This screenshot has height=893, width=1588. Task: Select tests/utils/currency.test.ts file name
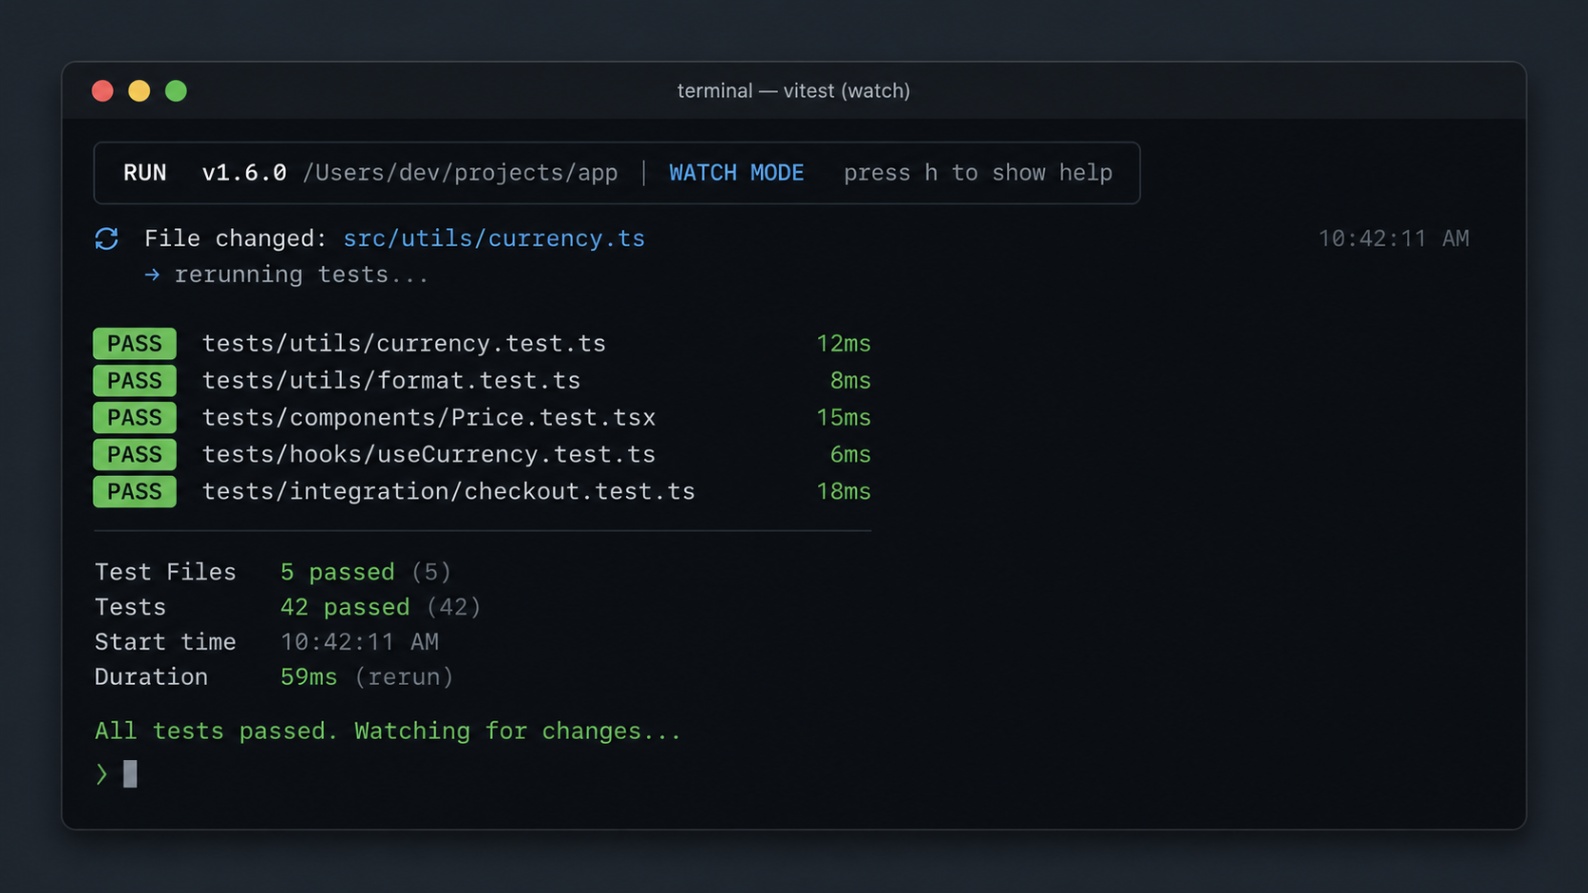pos(404,343)
